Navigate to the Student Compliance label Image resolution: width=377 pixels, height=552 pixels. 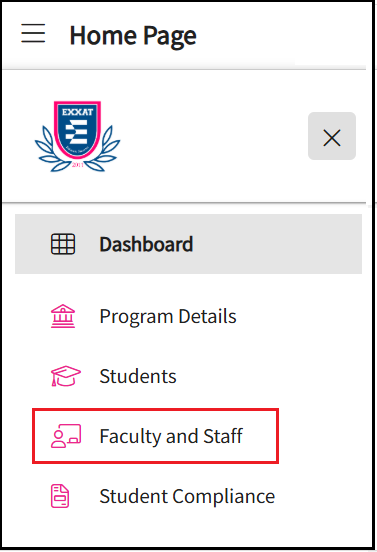click(x=187, y=497)
